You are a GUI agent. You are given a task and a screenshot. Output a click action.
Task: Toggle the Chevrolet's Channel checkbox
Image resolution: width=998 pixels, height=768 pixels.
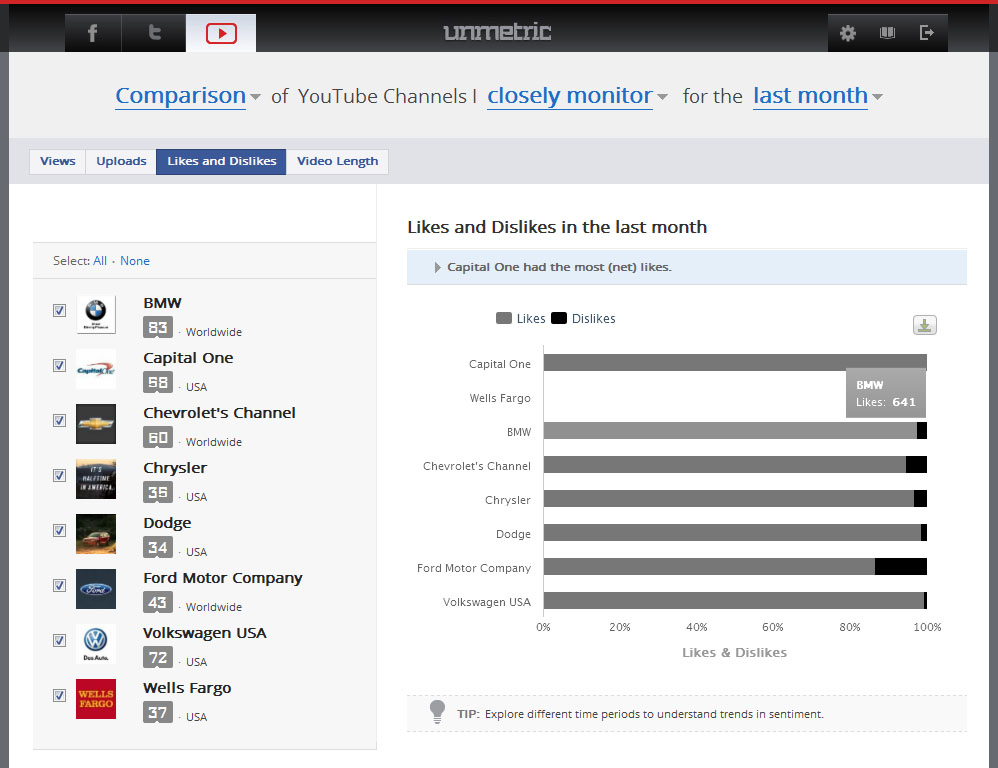59,420
